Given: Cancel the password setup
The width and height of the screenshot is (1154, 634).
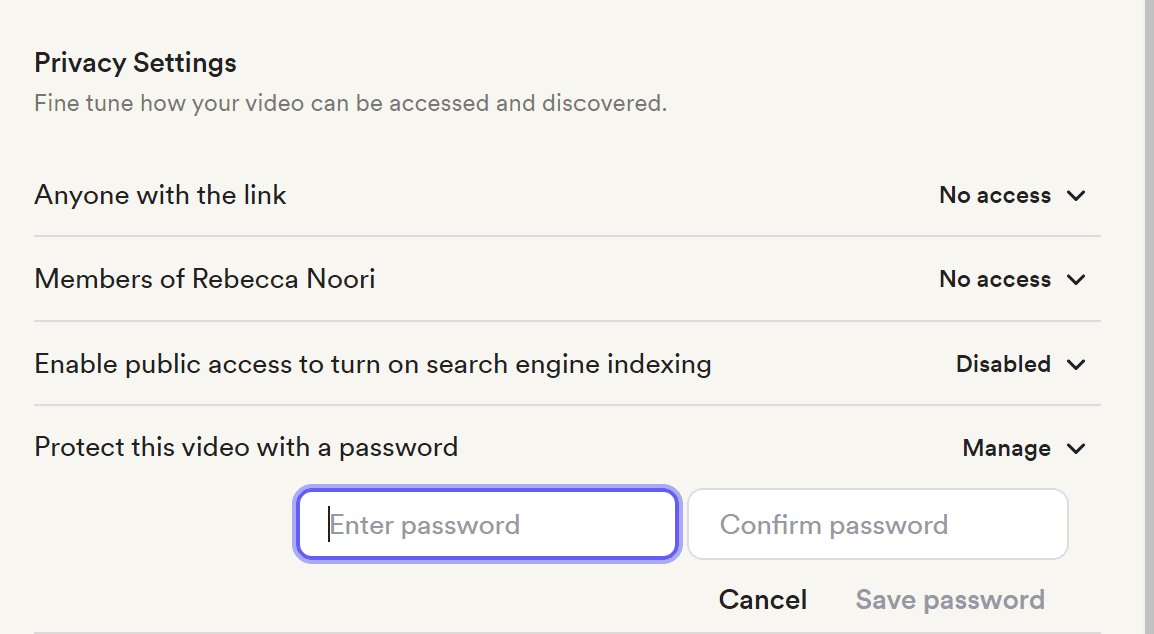Looking at the screenshot, I should [x=762, y=600].
